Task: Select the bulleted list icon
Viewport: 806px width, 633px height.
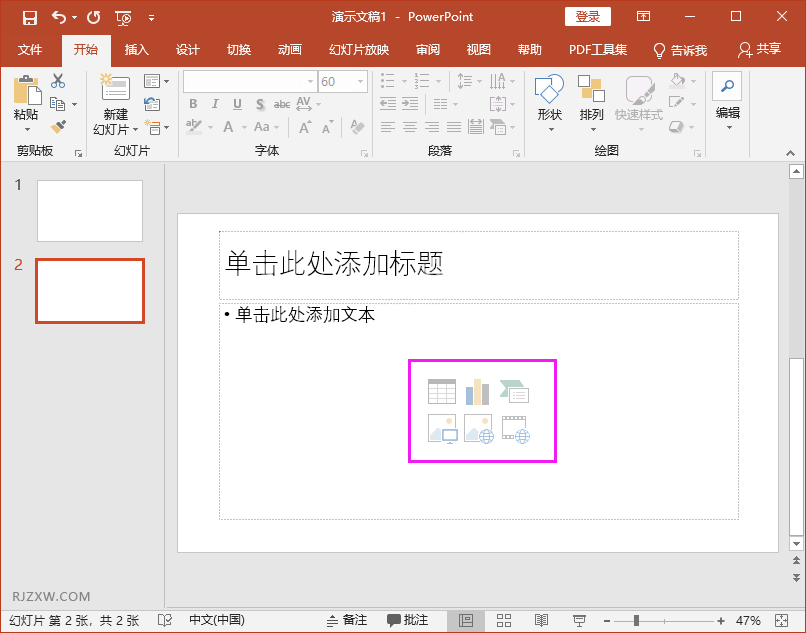Action: point(387,80)
